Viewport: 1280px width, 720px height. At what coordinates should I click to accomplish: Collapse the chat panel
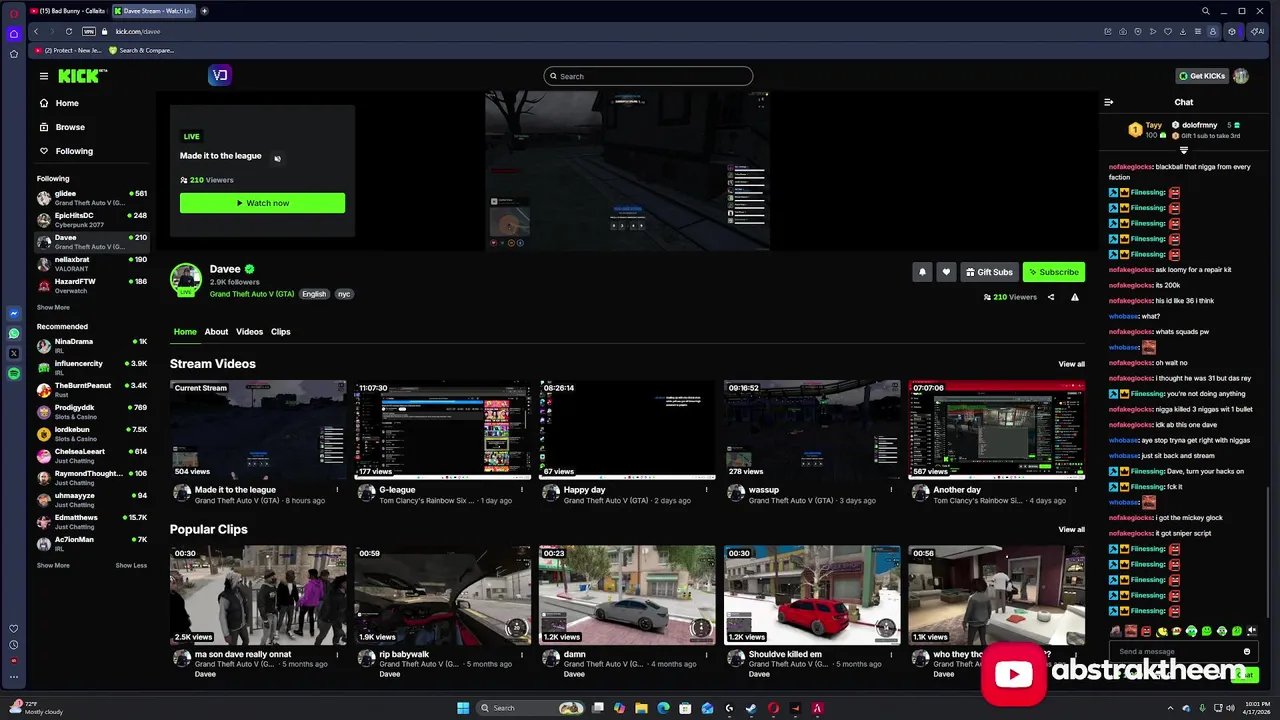[1108, 102]
